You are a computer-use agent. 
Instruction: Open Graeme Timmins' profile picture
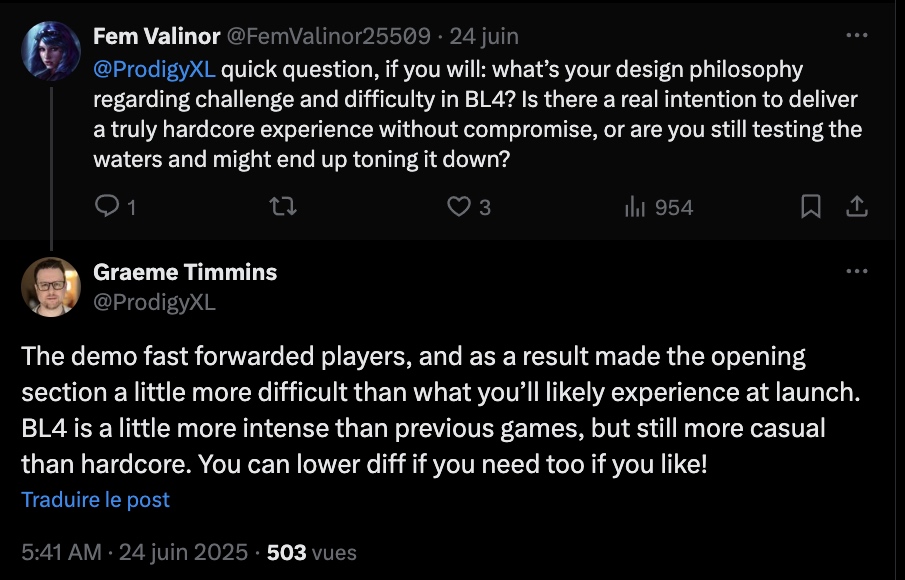51,287
